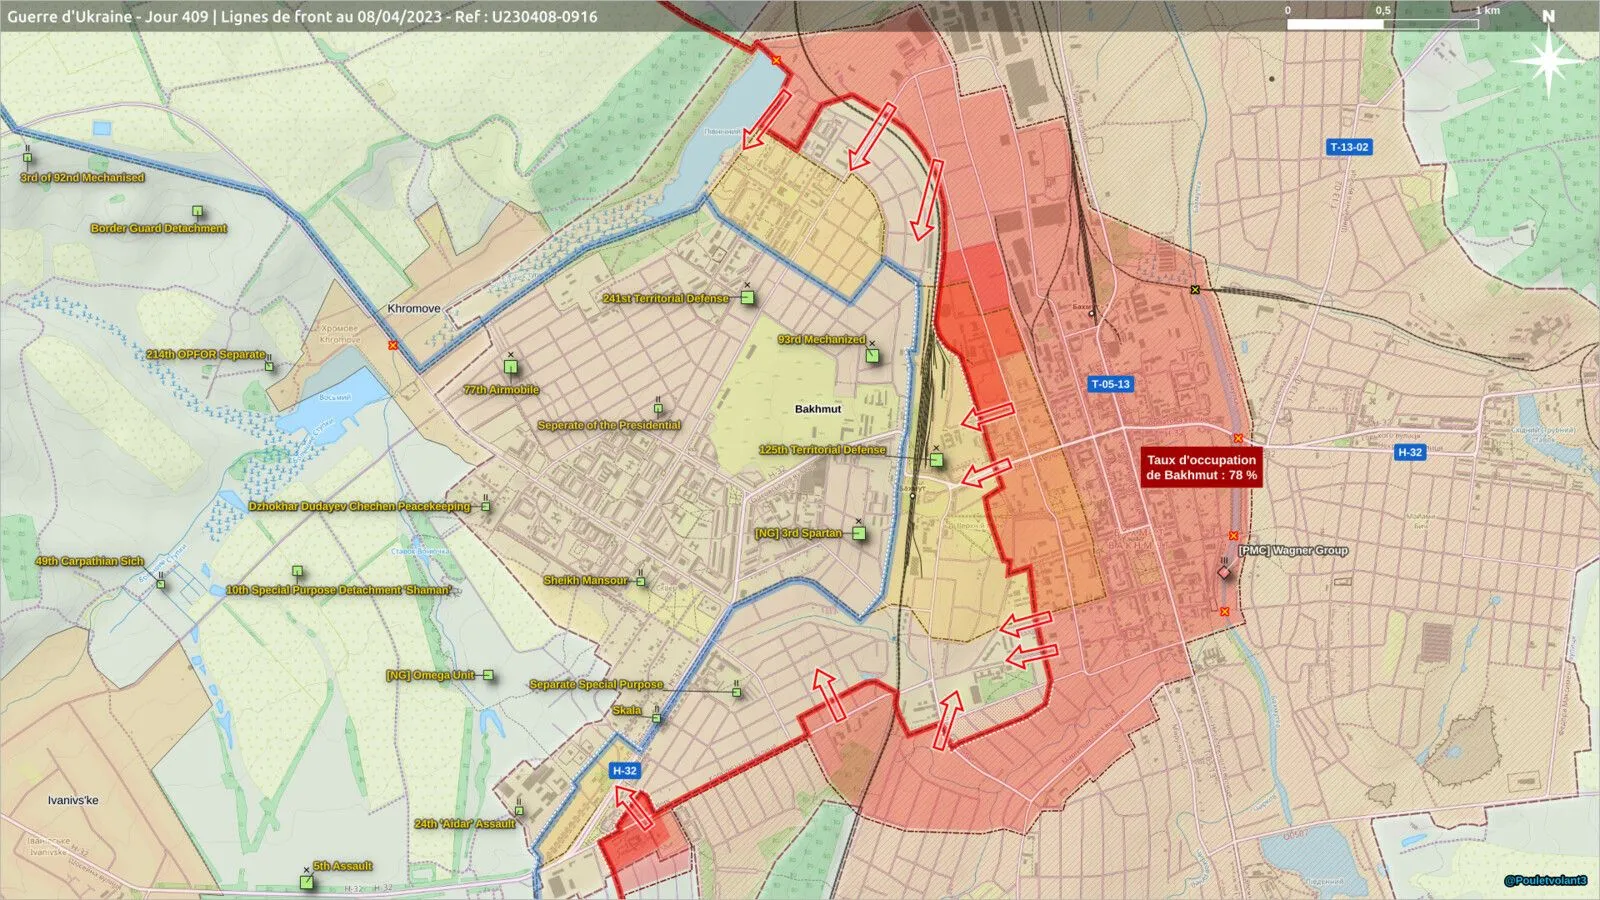The width and height of the screenshot is (1600, 900).
Task: Select the [NG] 3rd Spartan unit icon
Action: (859, 533)
